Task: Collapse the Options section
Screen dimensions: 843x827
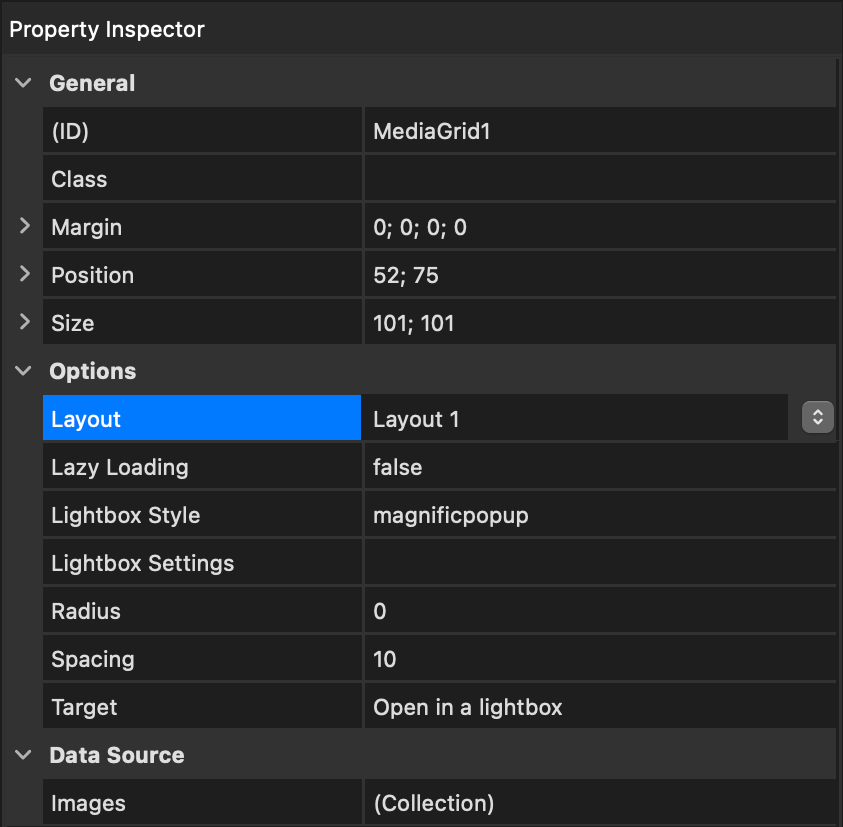Action: pos(23,370)
